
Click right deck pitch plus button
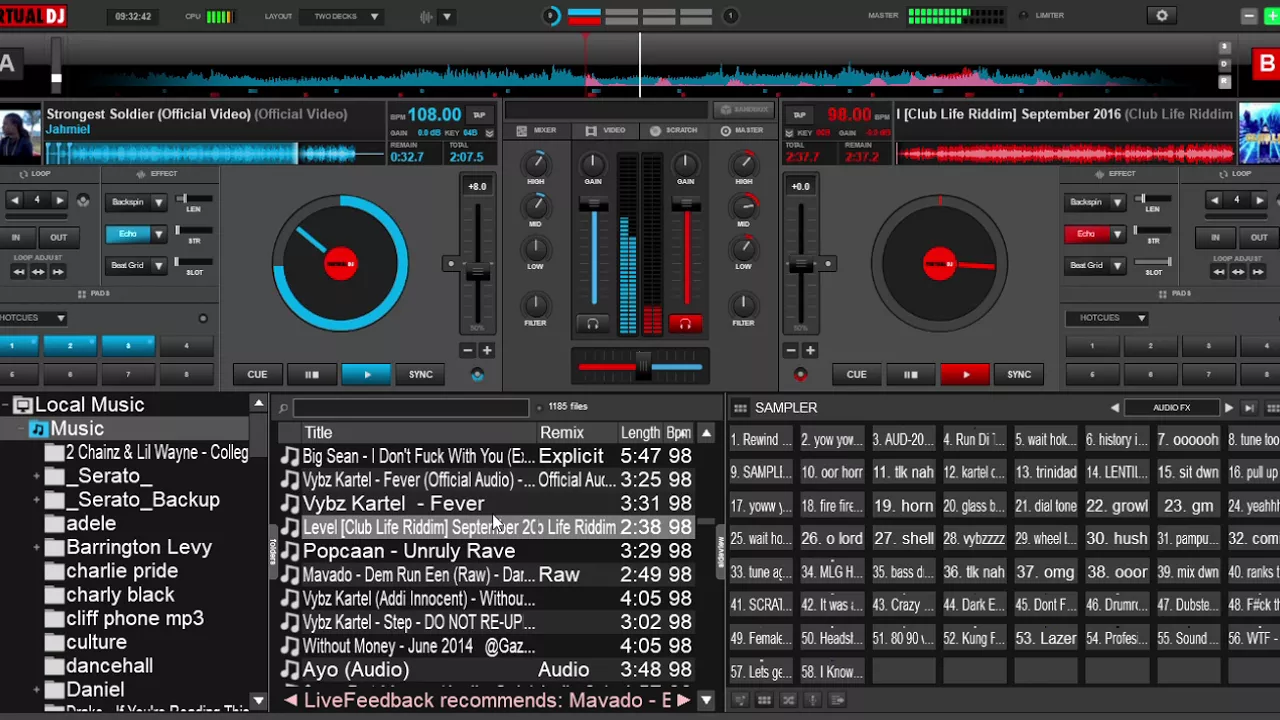pyautogui.click(x=810, y=350)
